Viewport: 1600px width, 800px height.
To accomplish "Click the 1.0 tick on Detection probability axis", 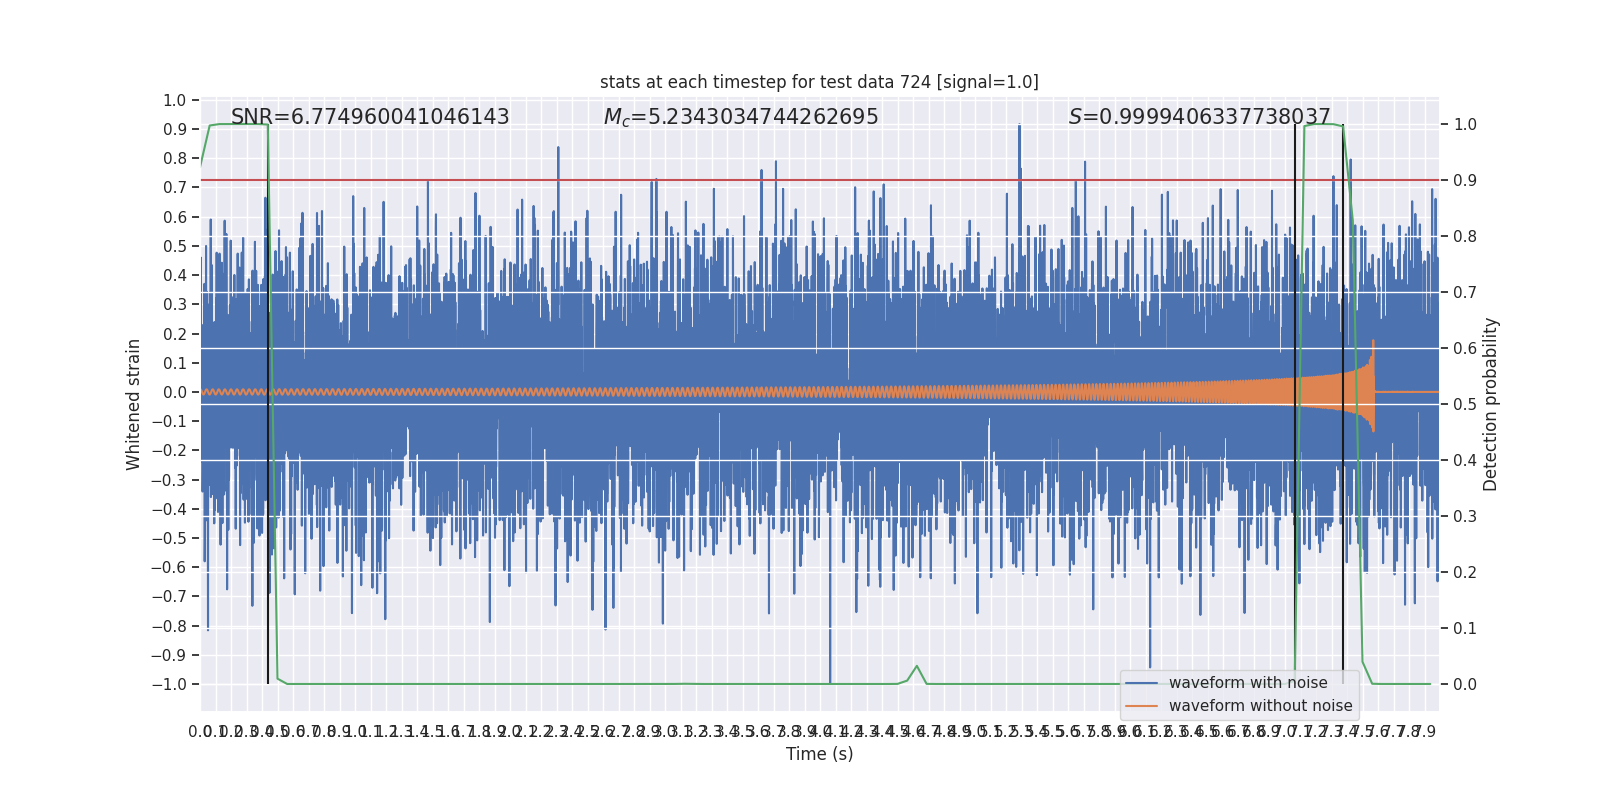I will (1465, 125).
